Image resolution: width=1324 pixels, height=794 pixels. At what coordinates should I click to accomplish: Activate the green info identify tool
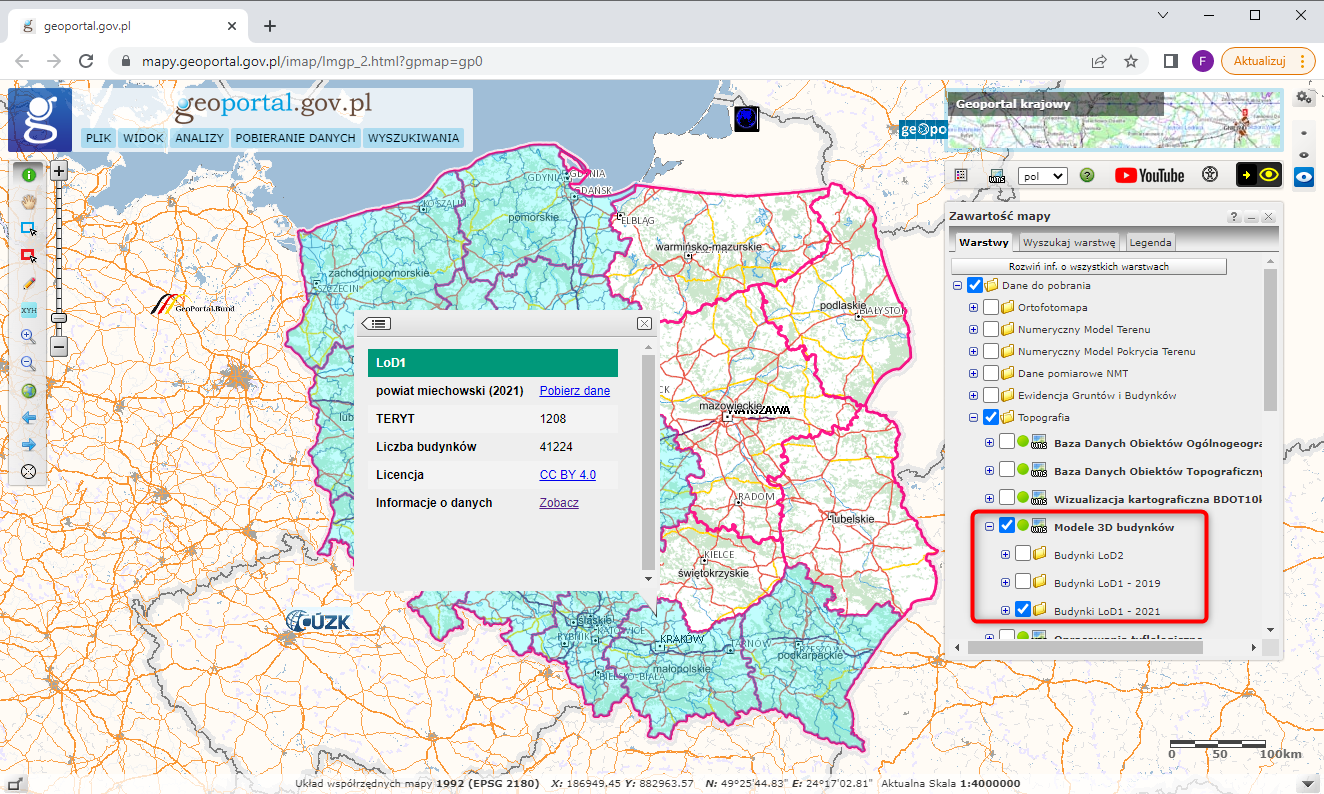pyautogui.click(x=29, y=174)
